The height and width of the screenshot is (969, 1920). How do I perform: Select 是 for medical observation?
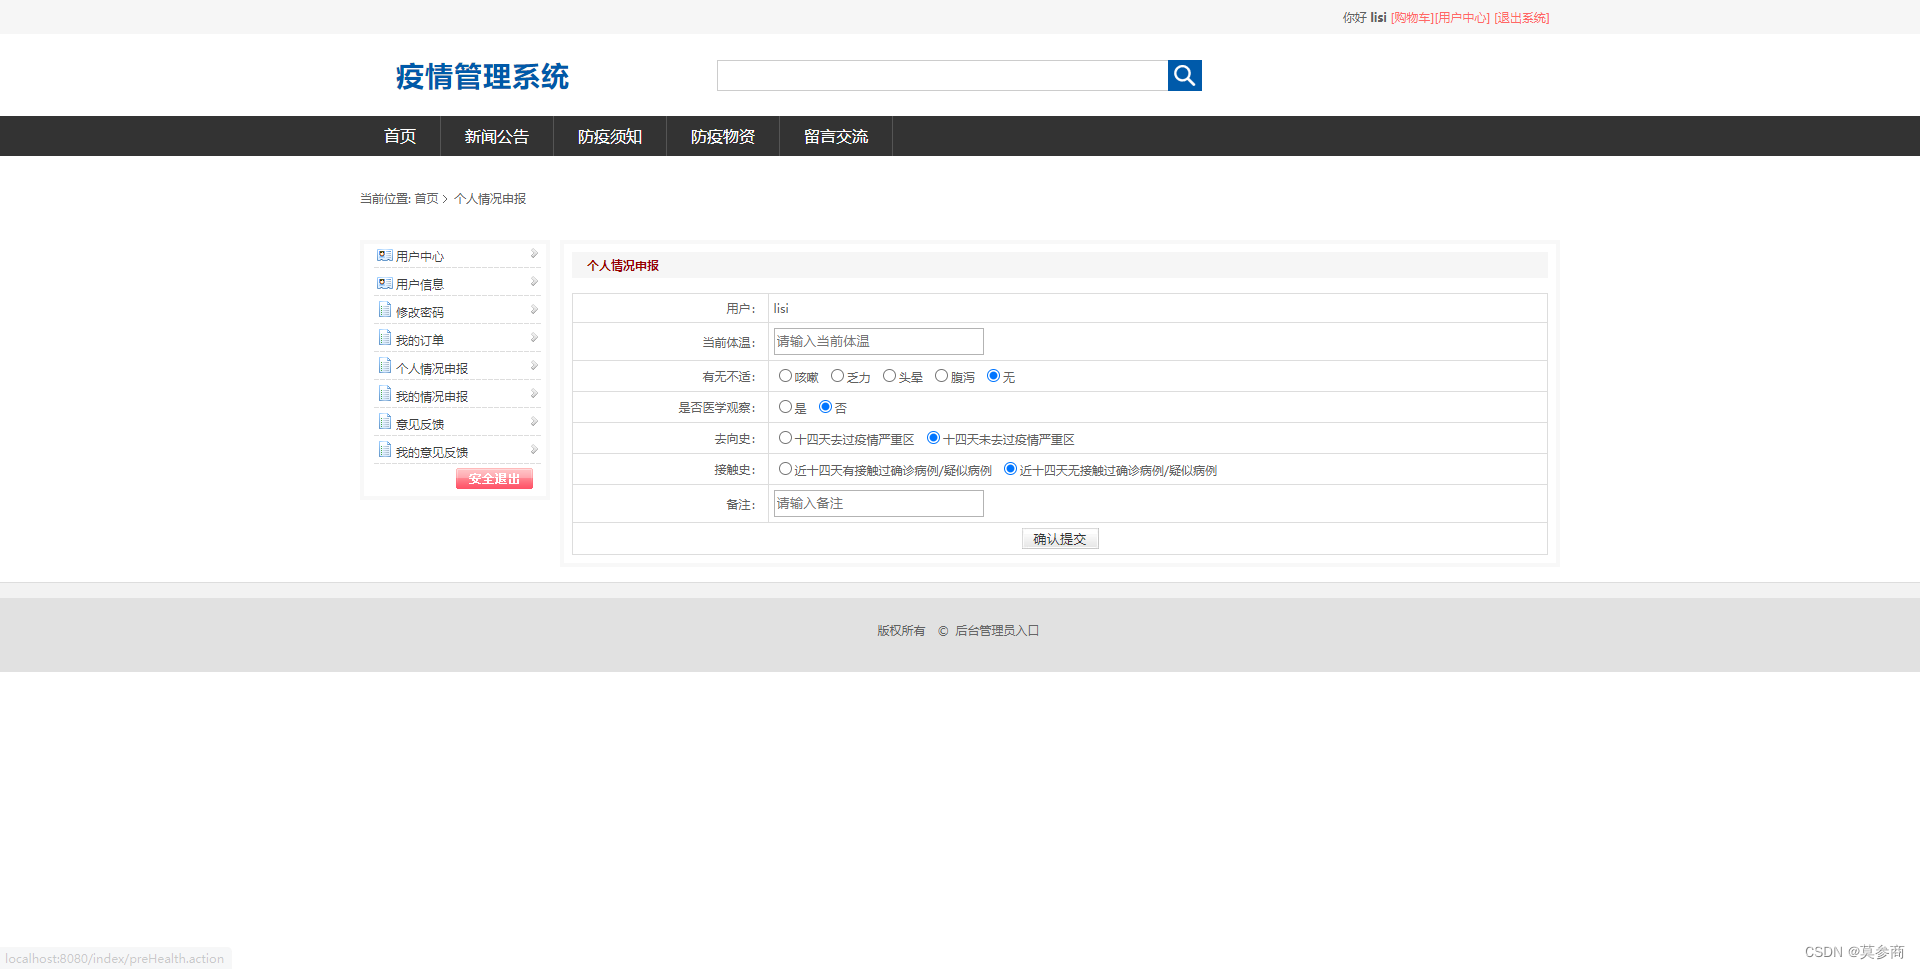click(x=785, y=407)
